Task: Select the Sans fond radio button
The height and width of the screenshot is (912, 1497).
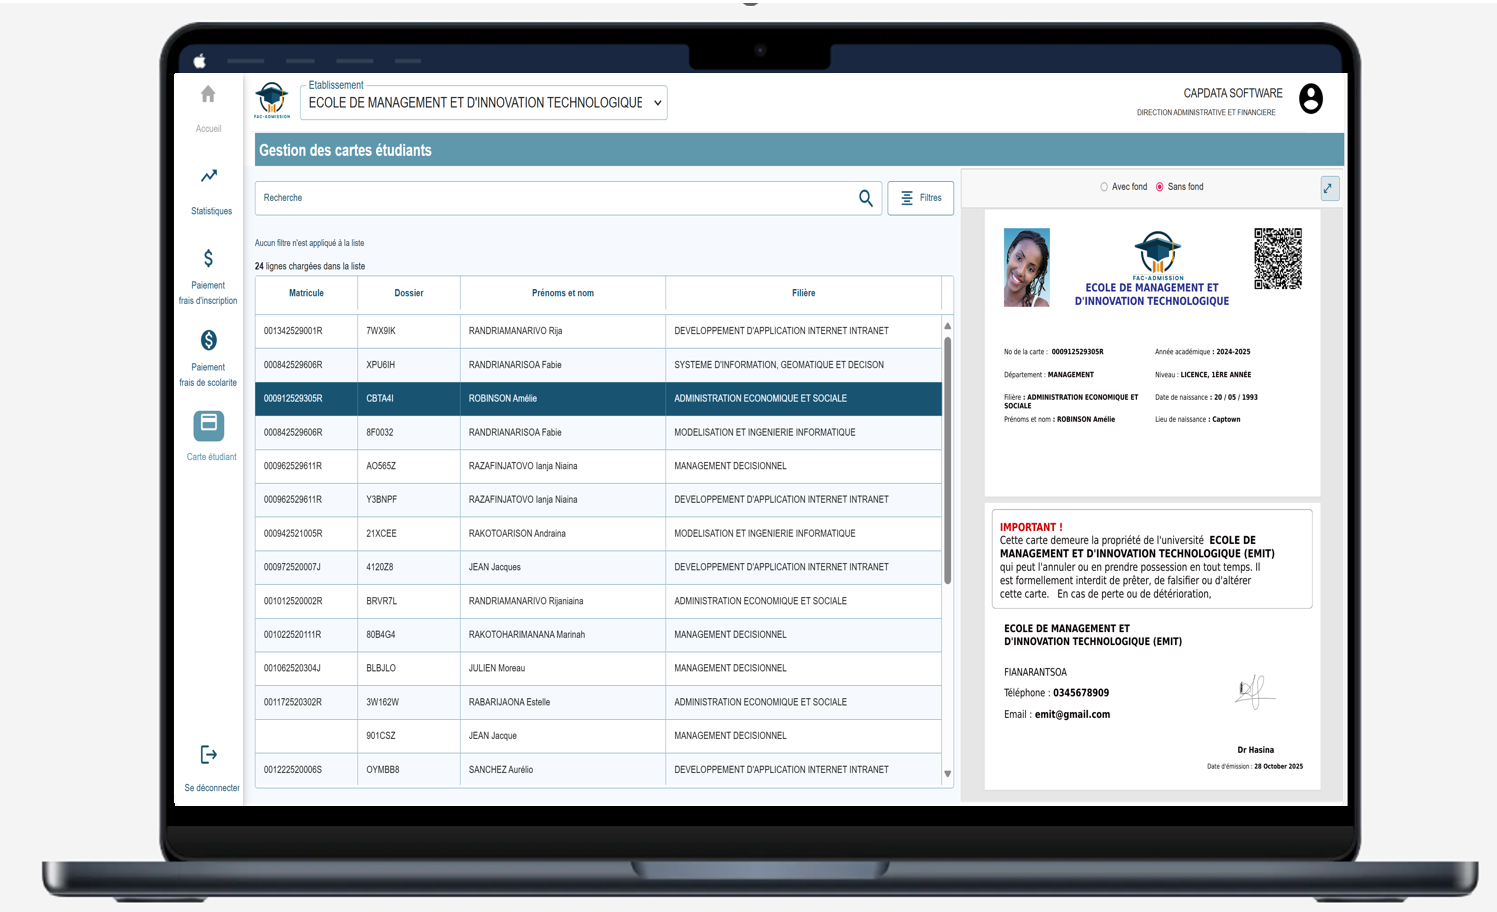Action: click(x=1160, y=187)
